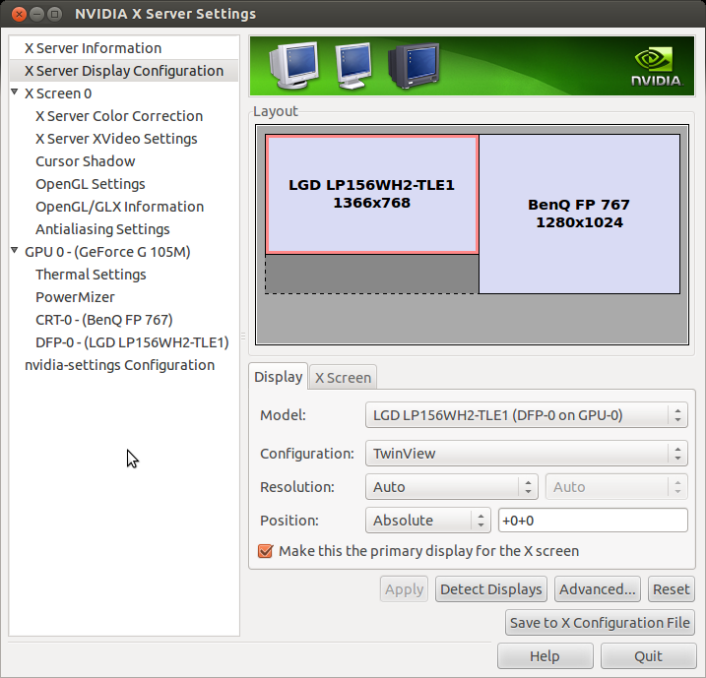Select Thermal Settings in sidebar
Viewport: 706px width, 678px height.
[91, 274]
